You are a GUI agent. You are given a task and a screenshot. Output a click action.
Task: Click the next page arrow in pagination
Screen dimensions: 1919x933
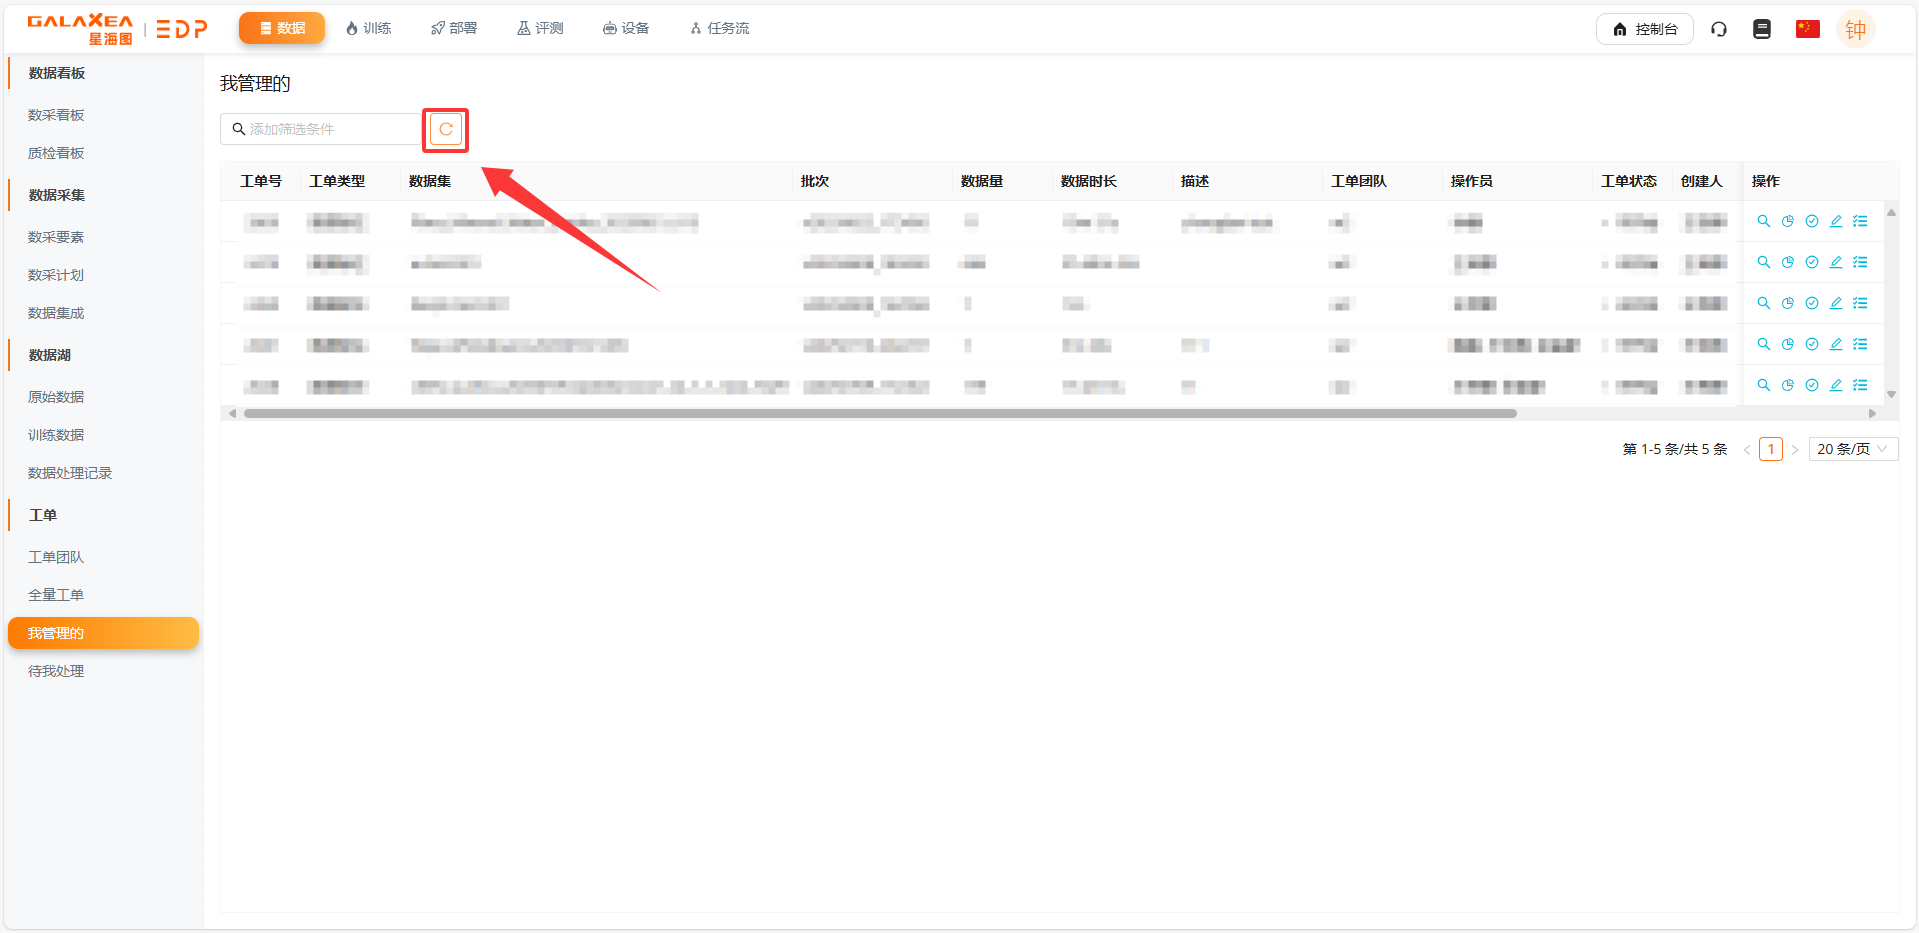[1795, 450]
